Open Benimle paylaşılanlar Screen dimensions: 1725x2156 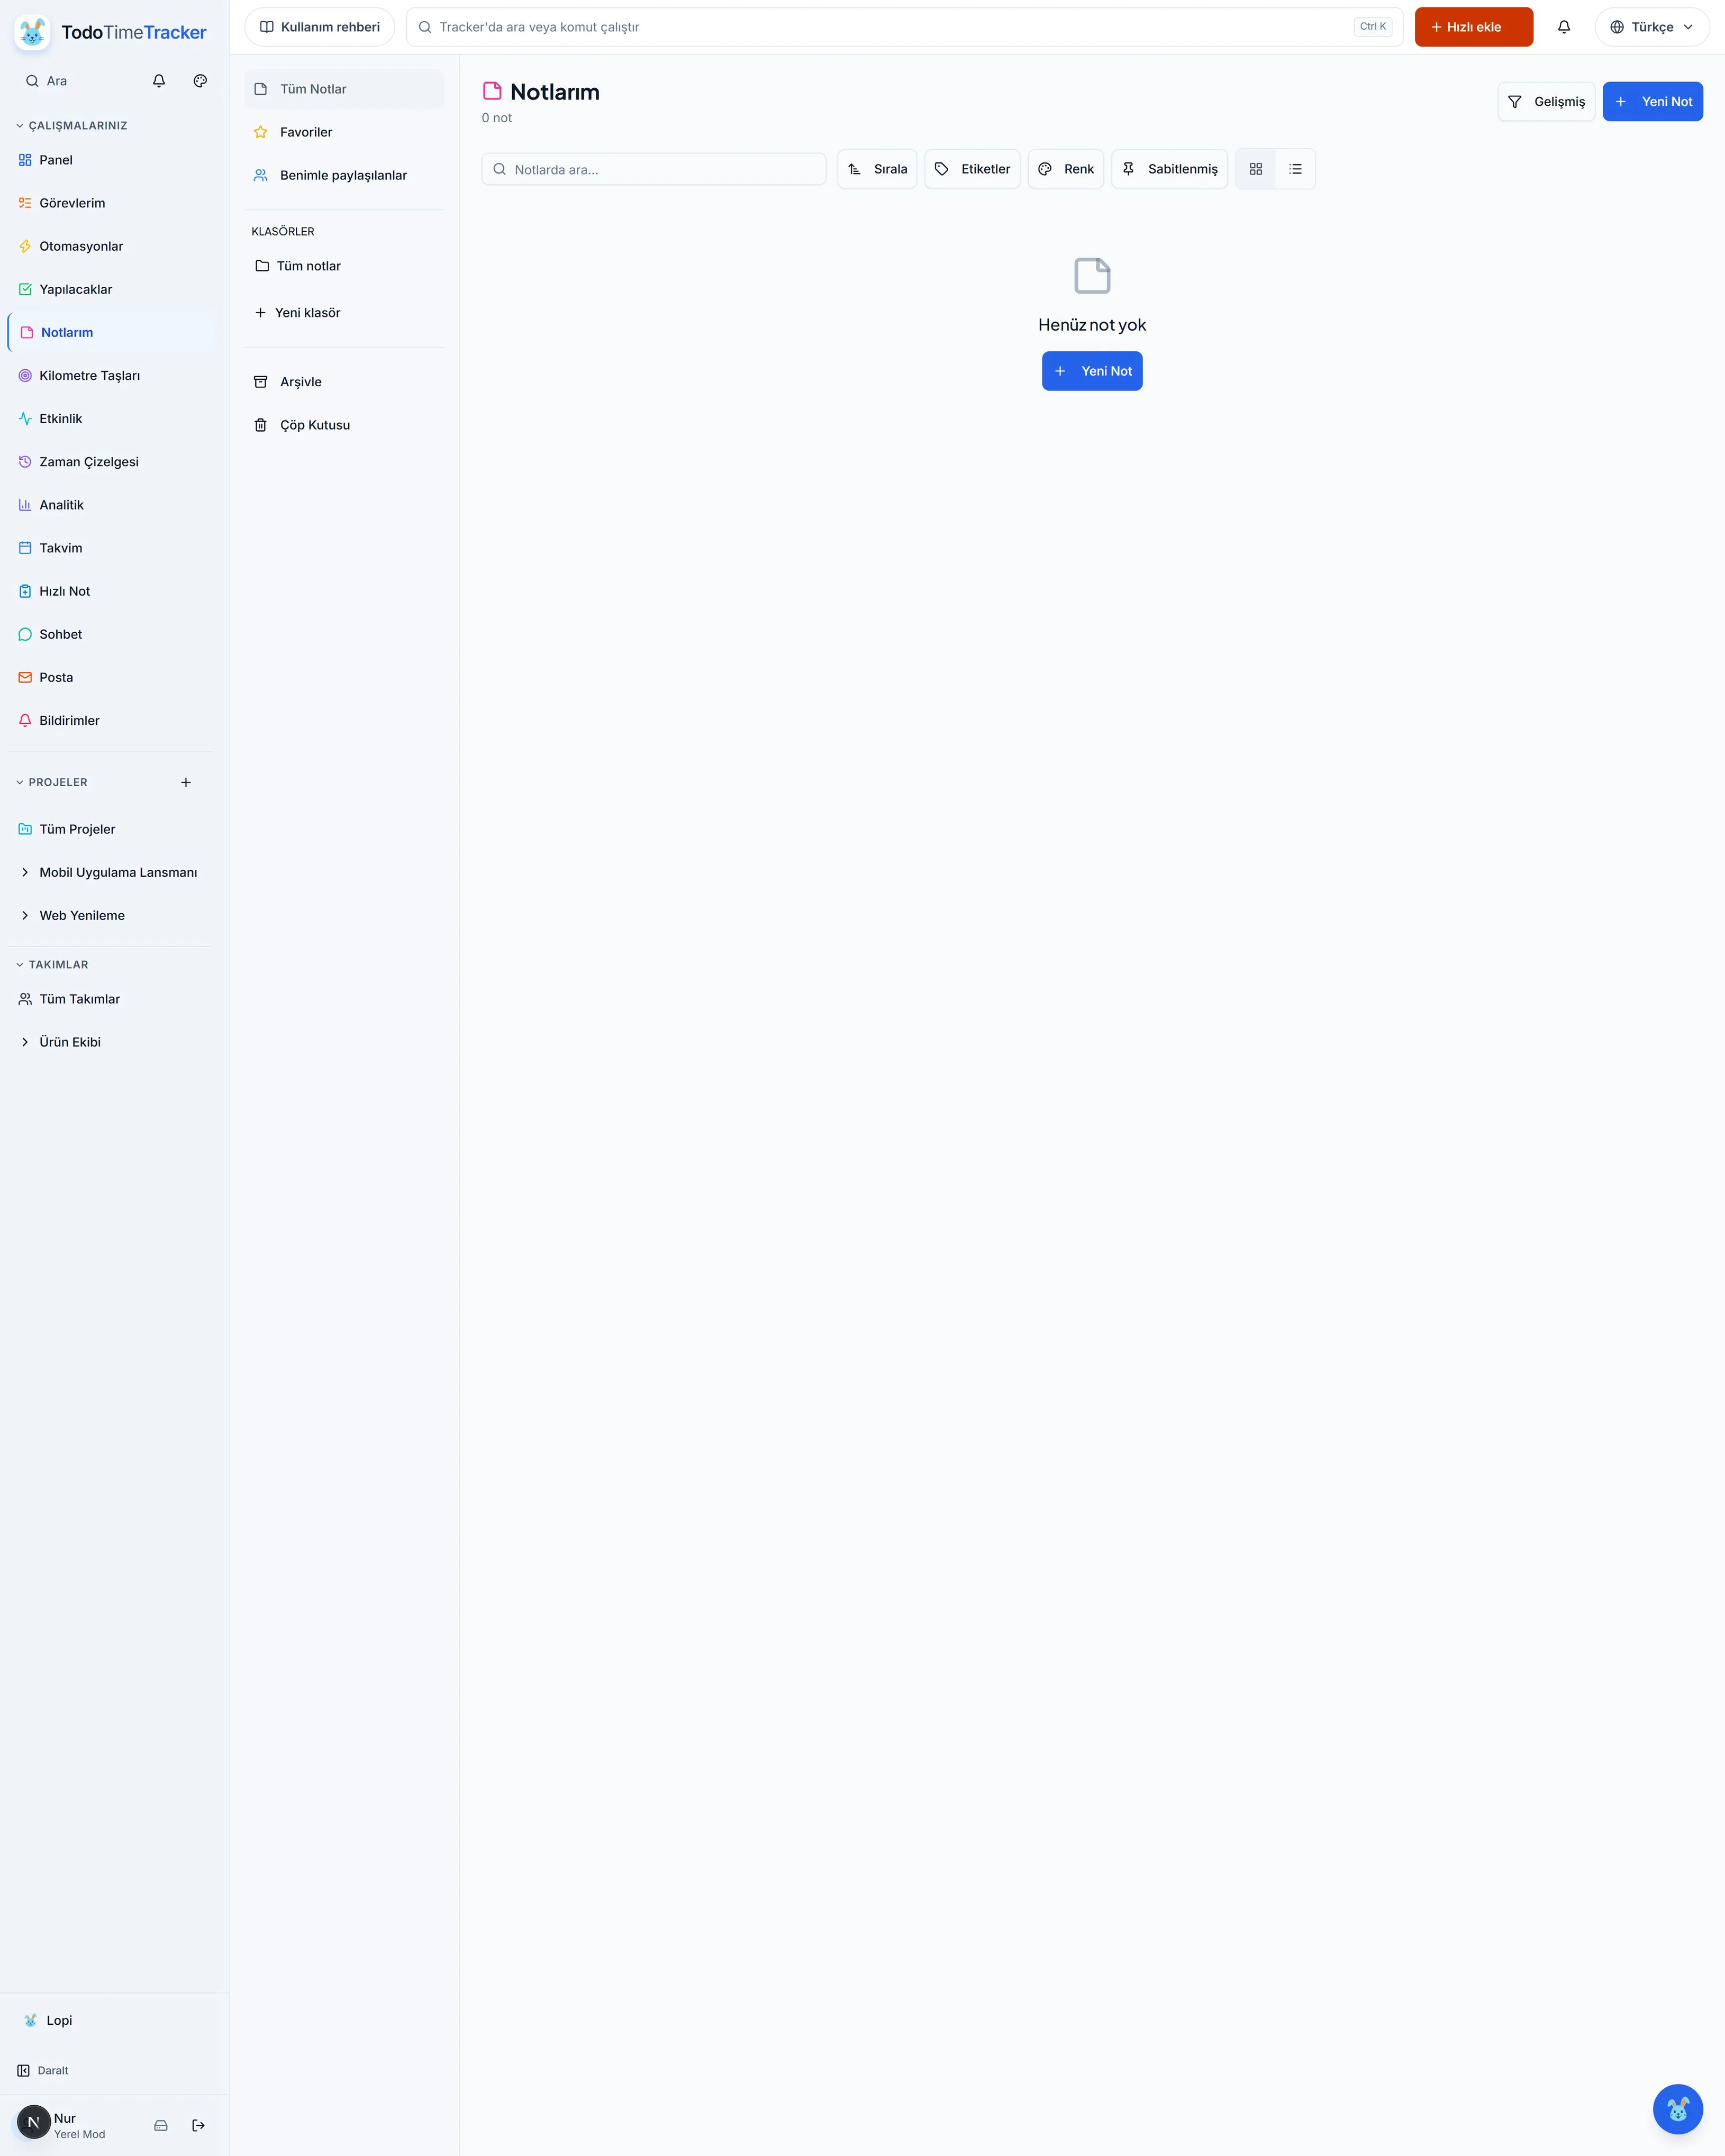(x=344, y=175)
